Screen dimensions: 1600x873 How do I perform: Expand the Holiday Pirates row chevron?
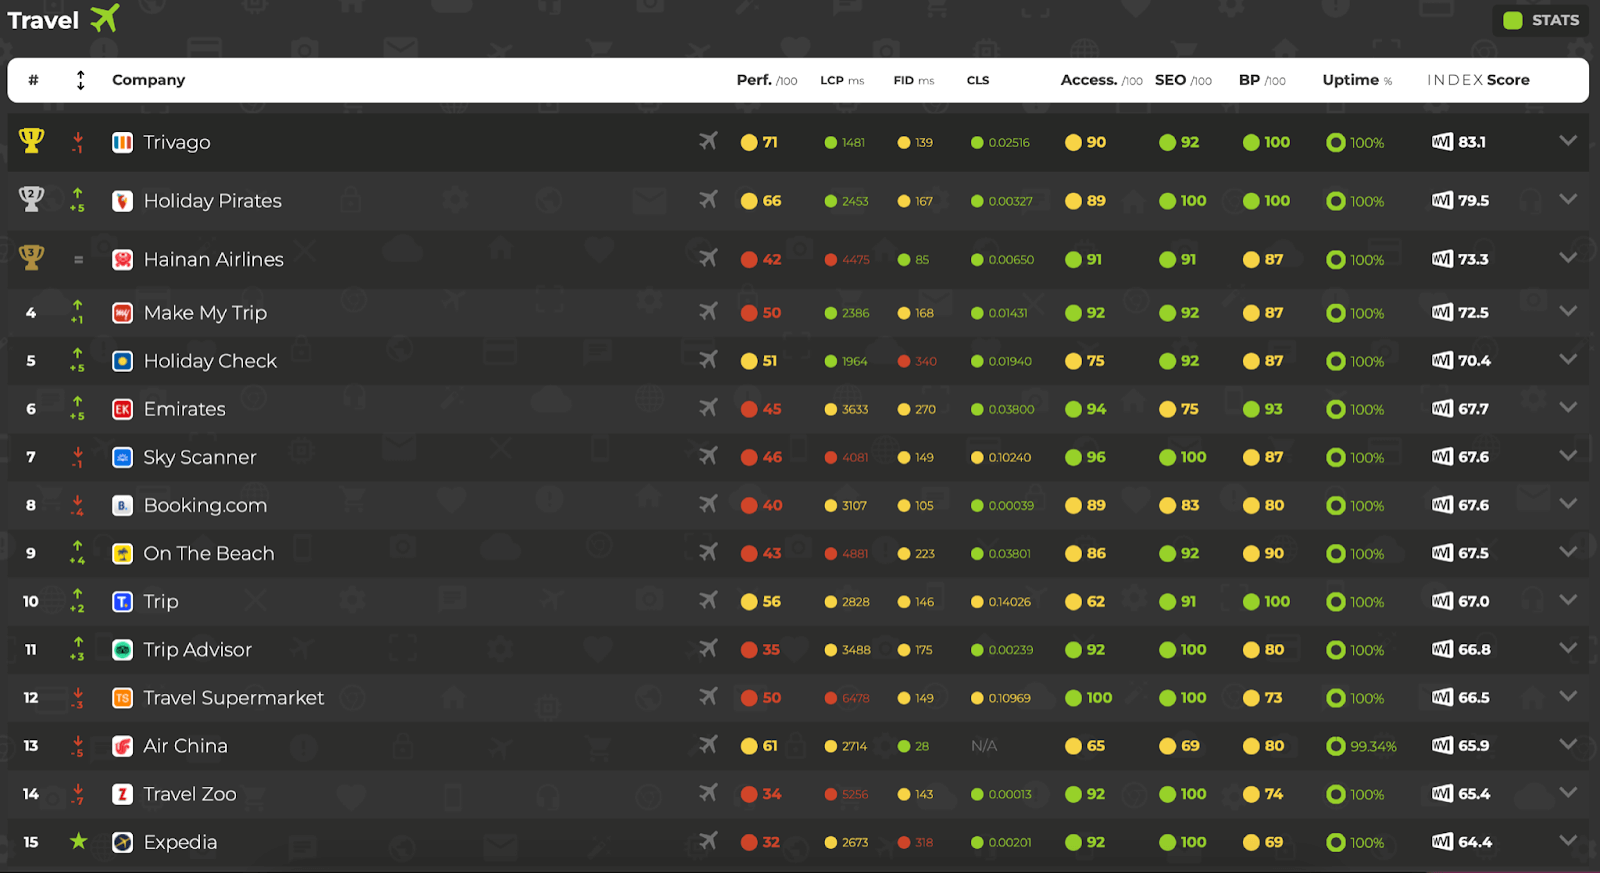1568,199
